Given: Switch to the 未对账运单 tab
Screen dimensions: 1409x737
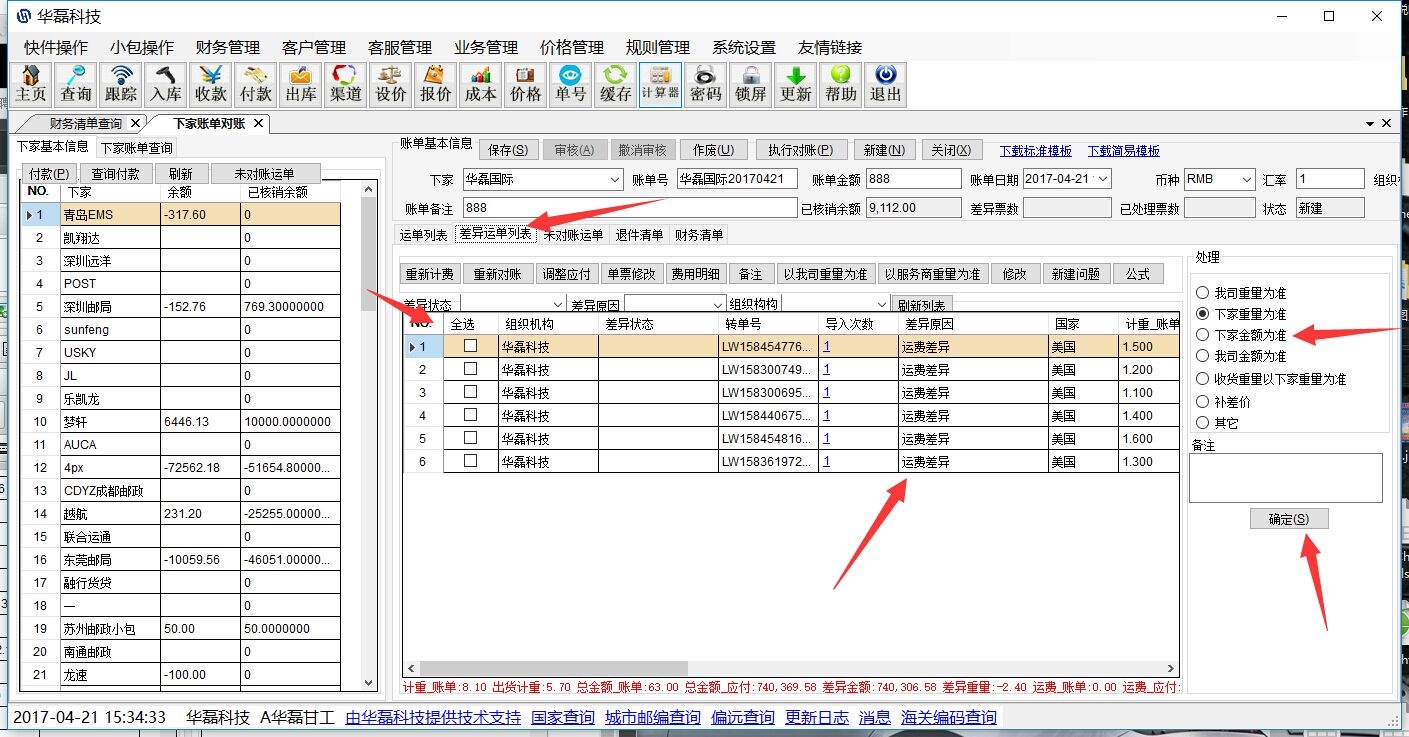Looking at the screenshot, I should (573, 235).
